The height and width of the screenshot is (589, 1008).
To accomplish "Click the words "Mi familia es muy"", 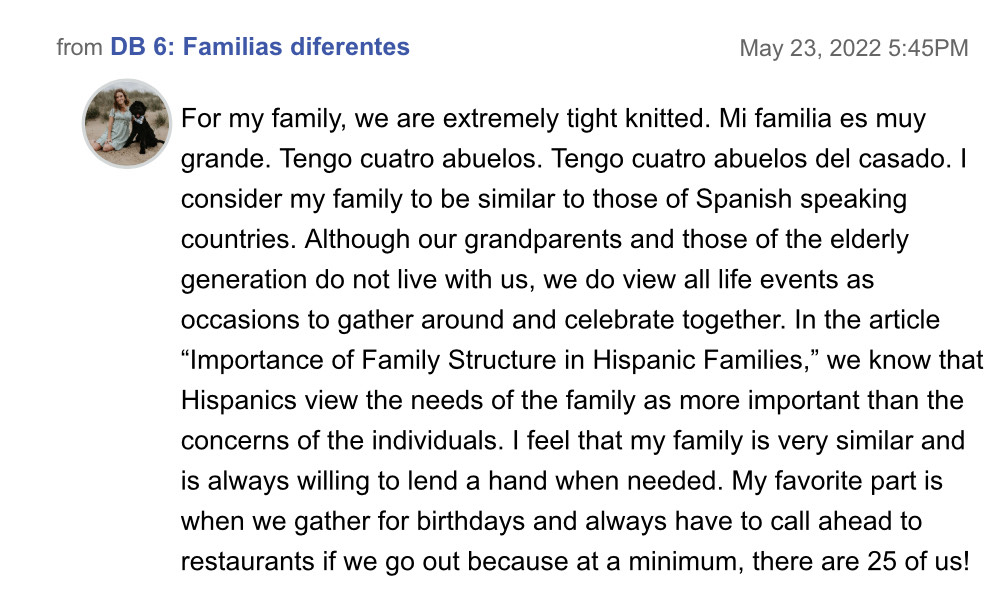I will click(x=822, y=119).
